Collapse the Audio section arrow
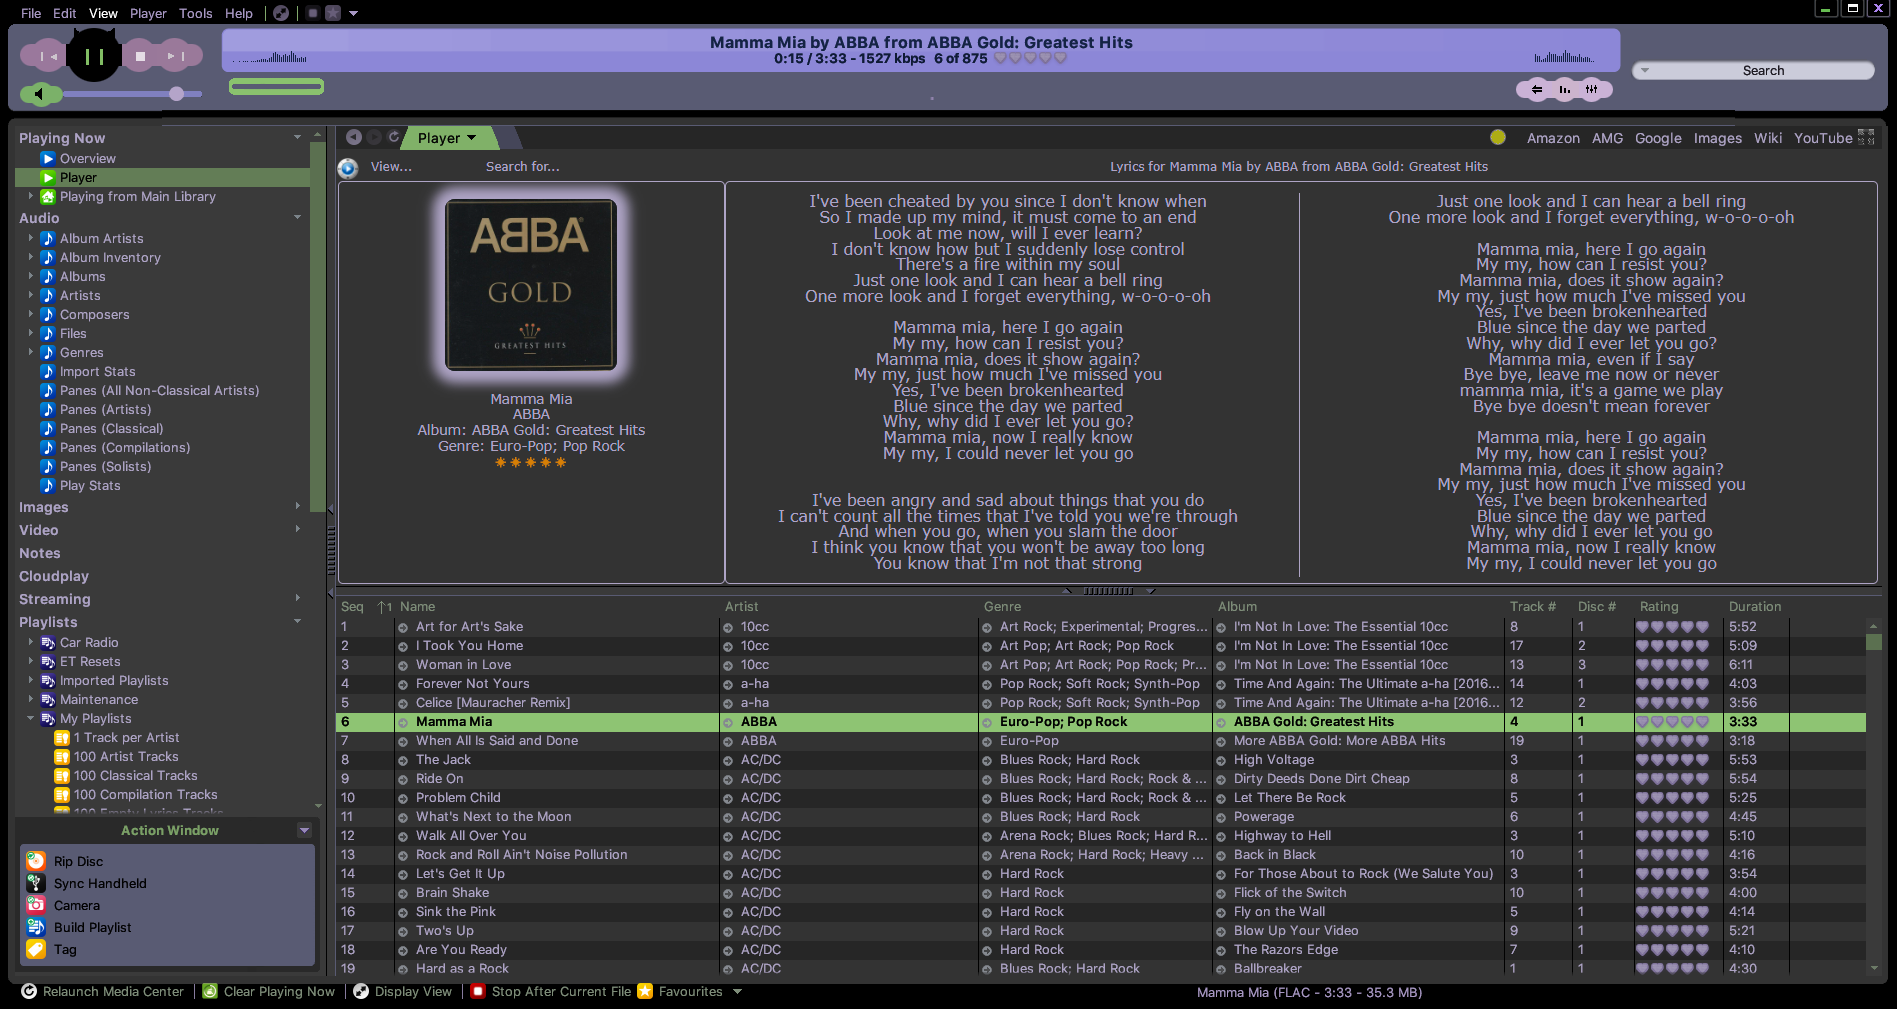This screenshot has height=1009, width=1897. (297, 217)
